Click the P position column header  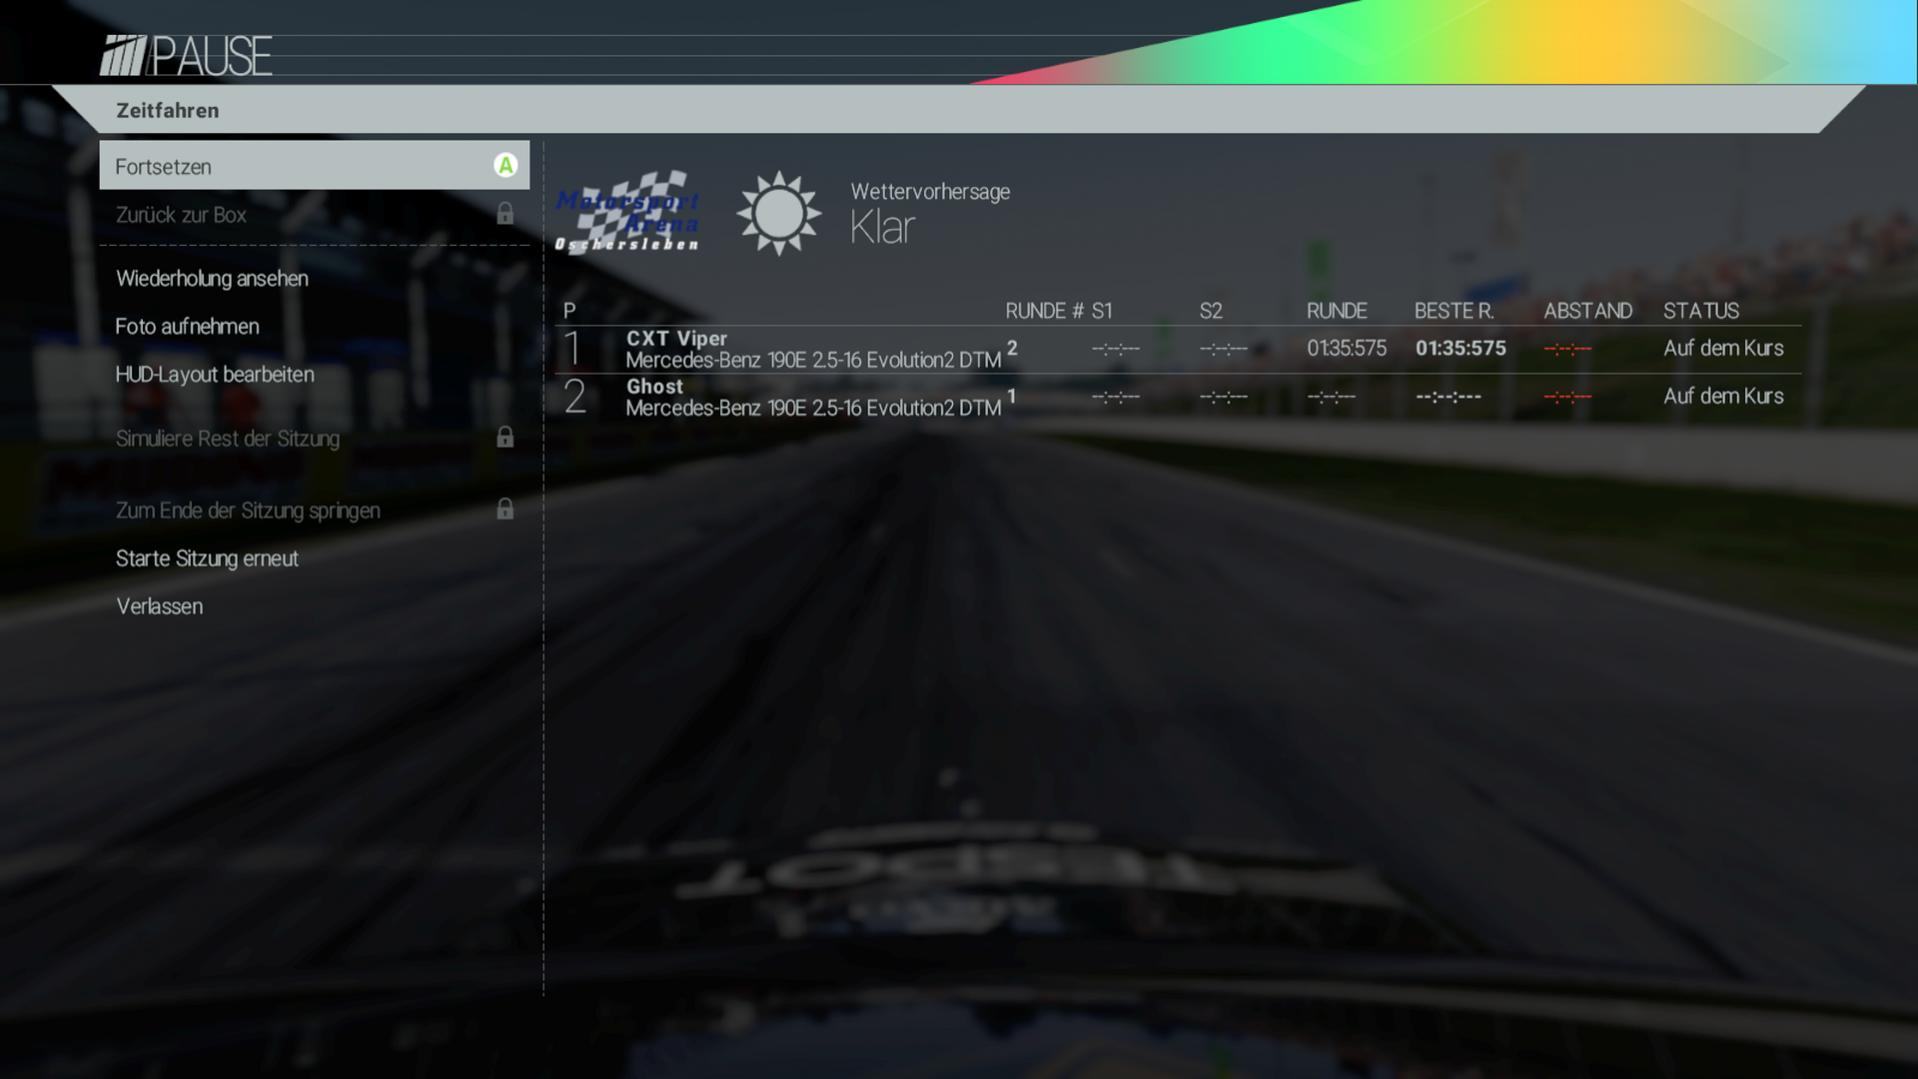[x=569, y=311]
